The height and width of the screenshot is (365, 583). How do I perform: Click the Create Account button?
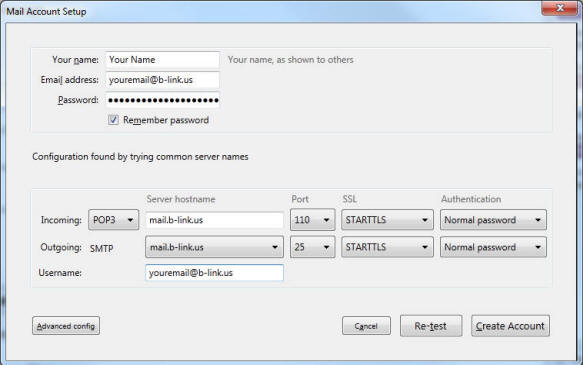(510, 326)
